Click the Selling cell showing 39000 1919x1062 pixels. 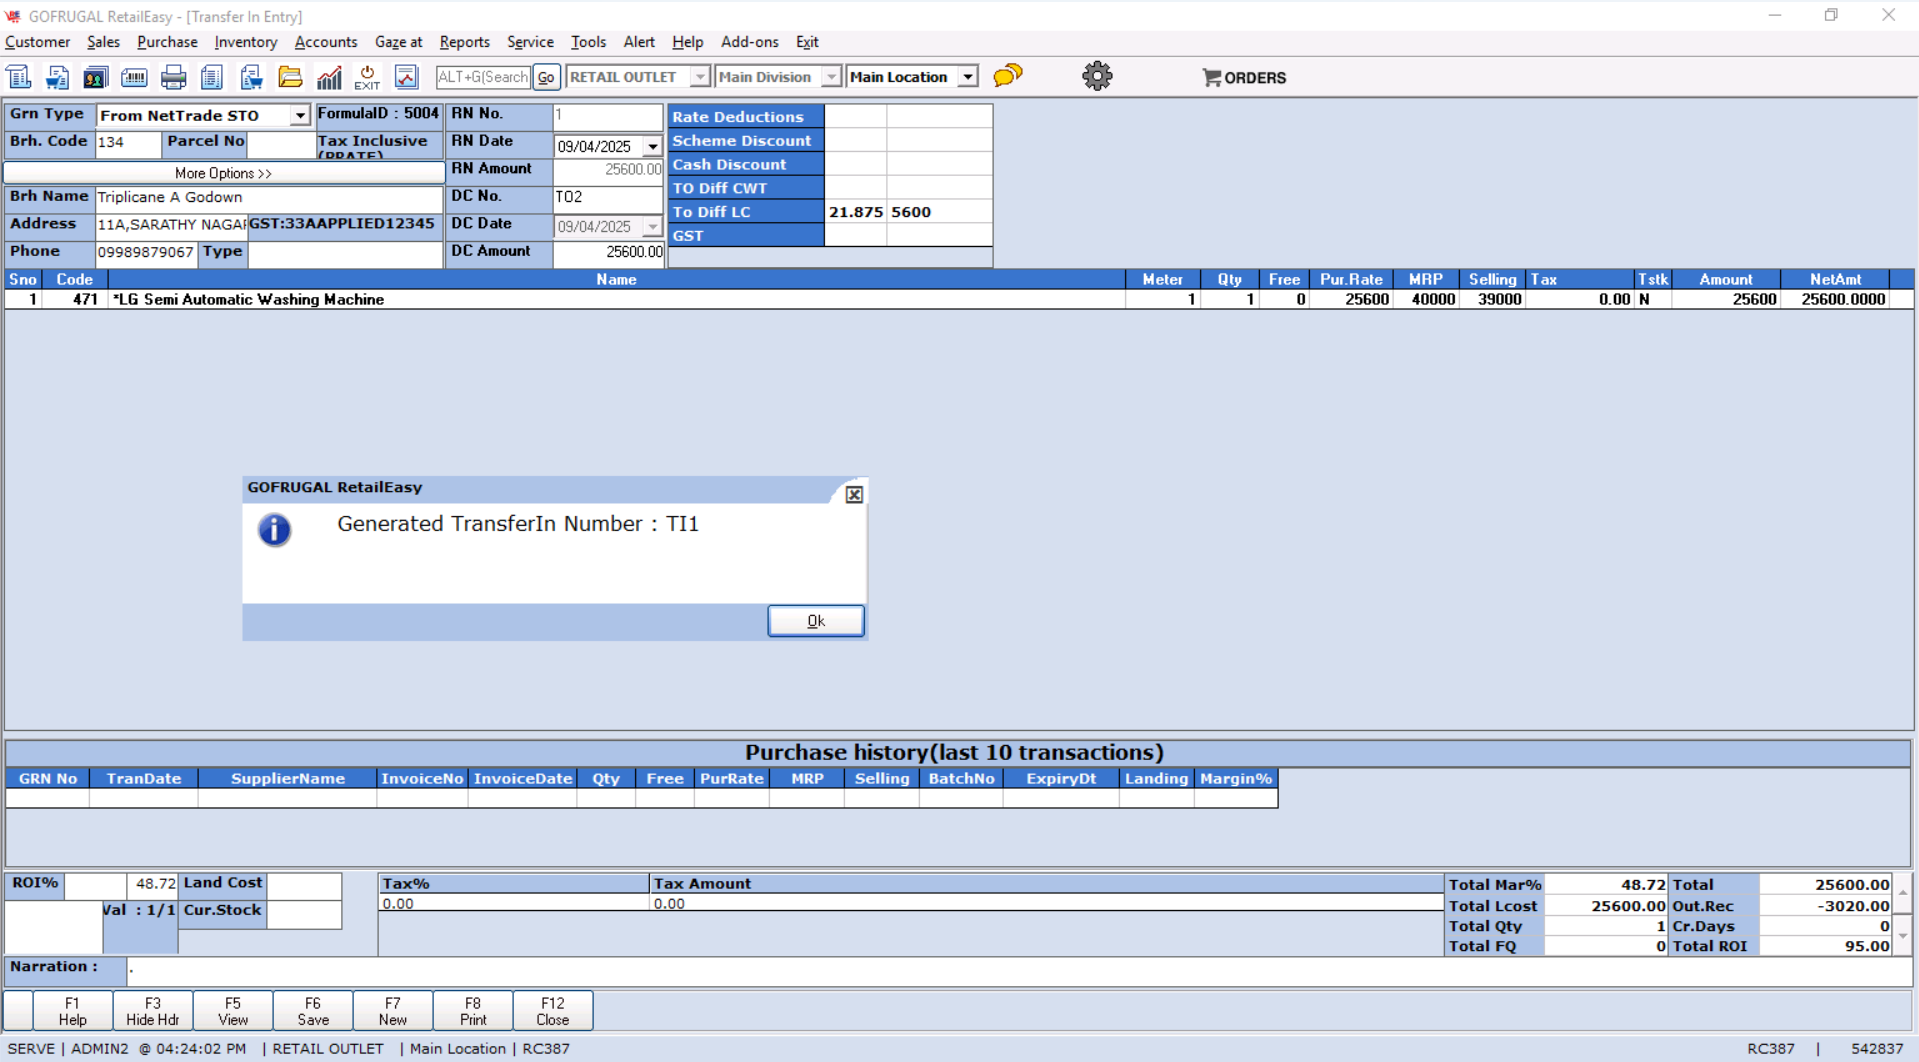1493,299
